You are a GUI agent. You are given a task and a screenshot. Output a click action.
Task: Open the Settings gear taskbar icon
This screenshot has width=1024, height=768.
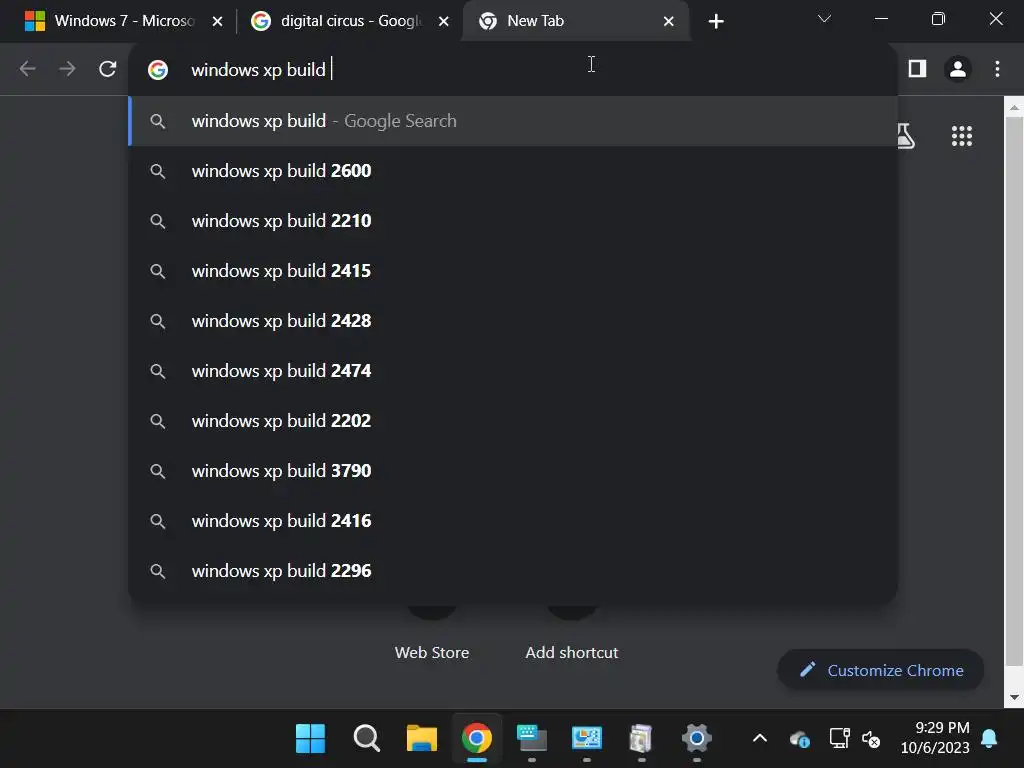click(697, 738)
